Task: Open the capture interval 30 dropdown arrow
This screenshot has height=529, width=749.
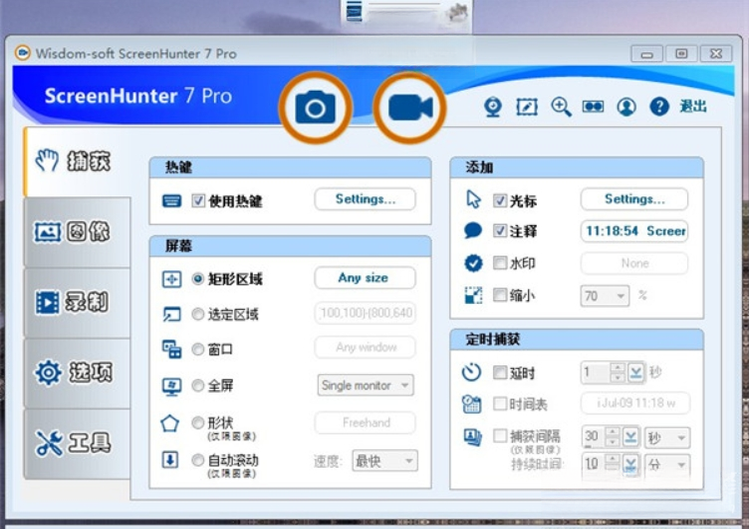Action: tap(631, 437)
